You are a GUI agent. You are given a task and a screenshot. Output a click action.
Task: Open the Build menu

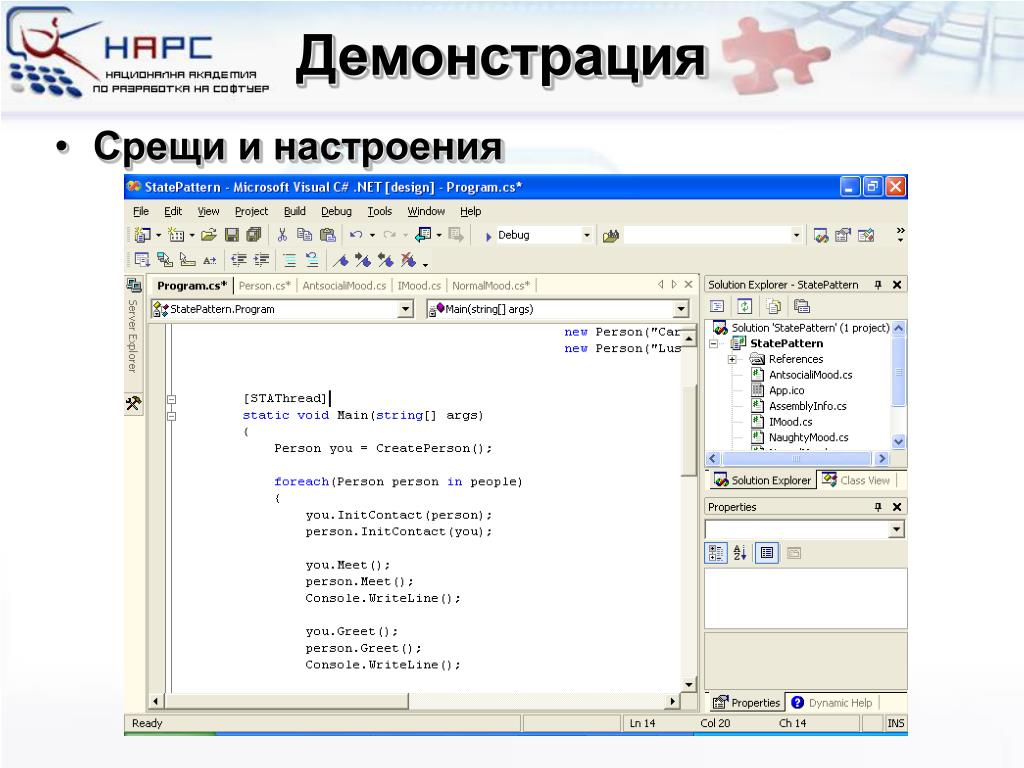pyautogui.click(x=295, y=211)
